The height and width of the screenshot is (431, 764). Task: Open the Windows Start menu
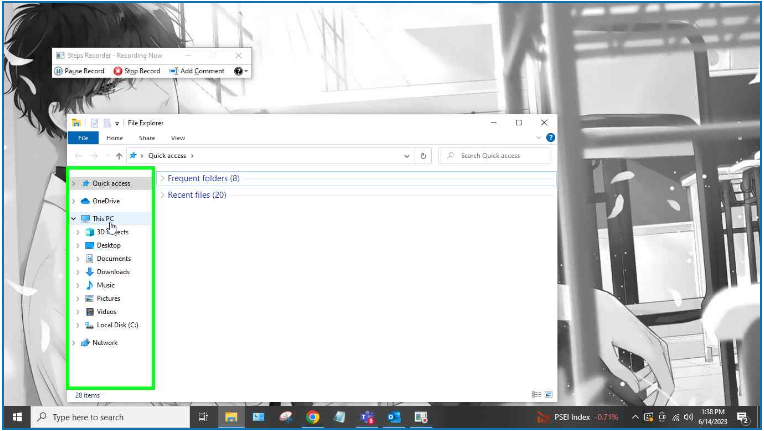[x=17, y=417]
